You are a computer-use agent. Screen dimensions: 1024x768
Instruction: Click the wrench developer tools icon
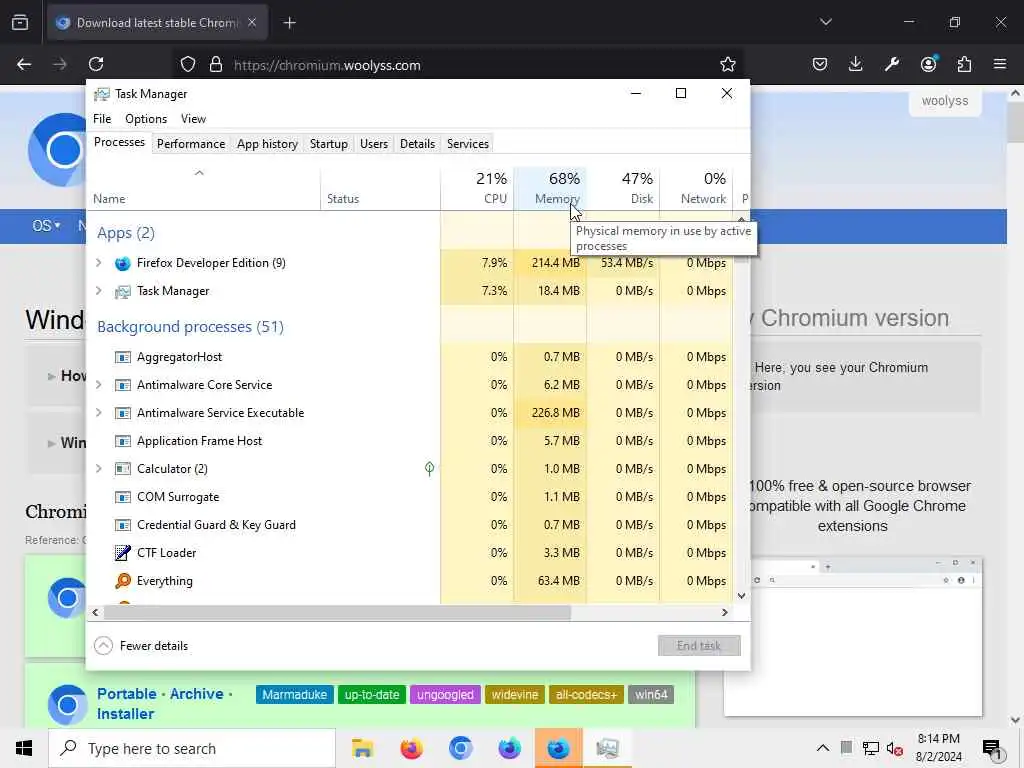892,64
